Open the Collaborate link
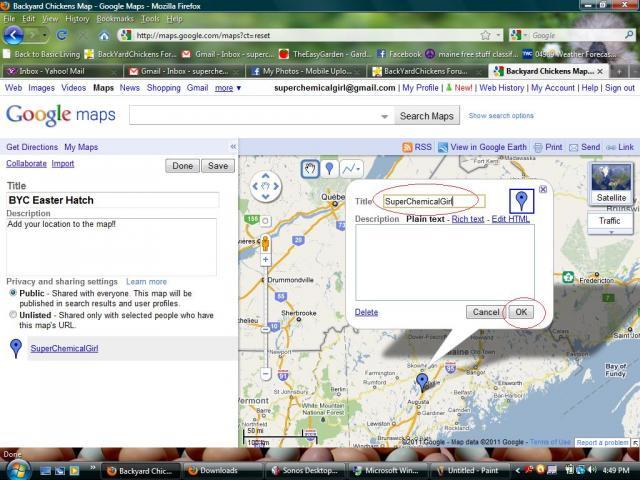The height and width of the screenshot is (480, 640). coord(26,164)
